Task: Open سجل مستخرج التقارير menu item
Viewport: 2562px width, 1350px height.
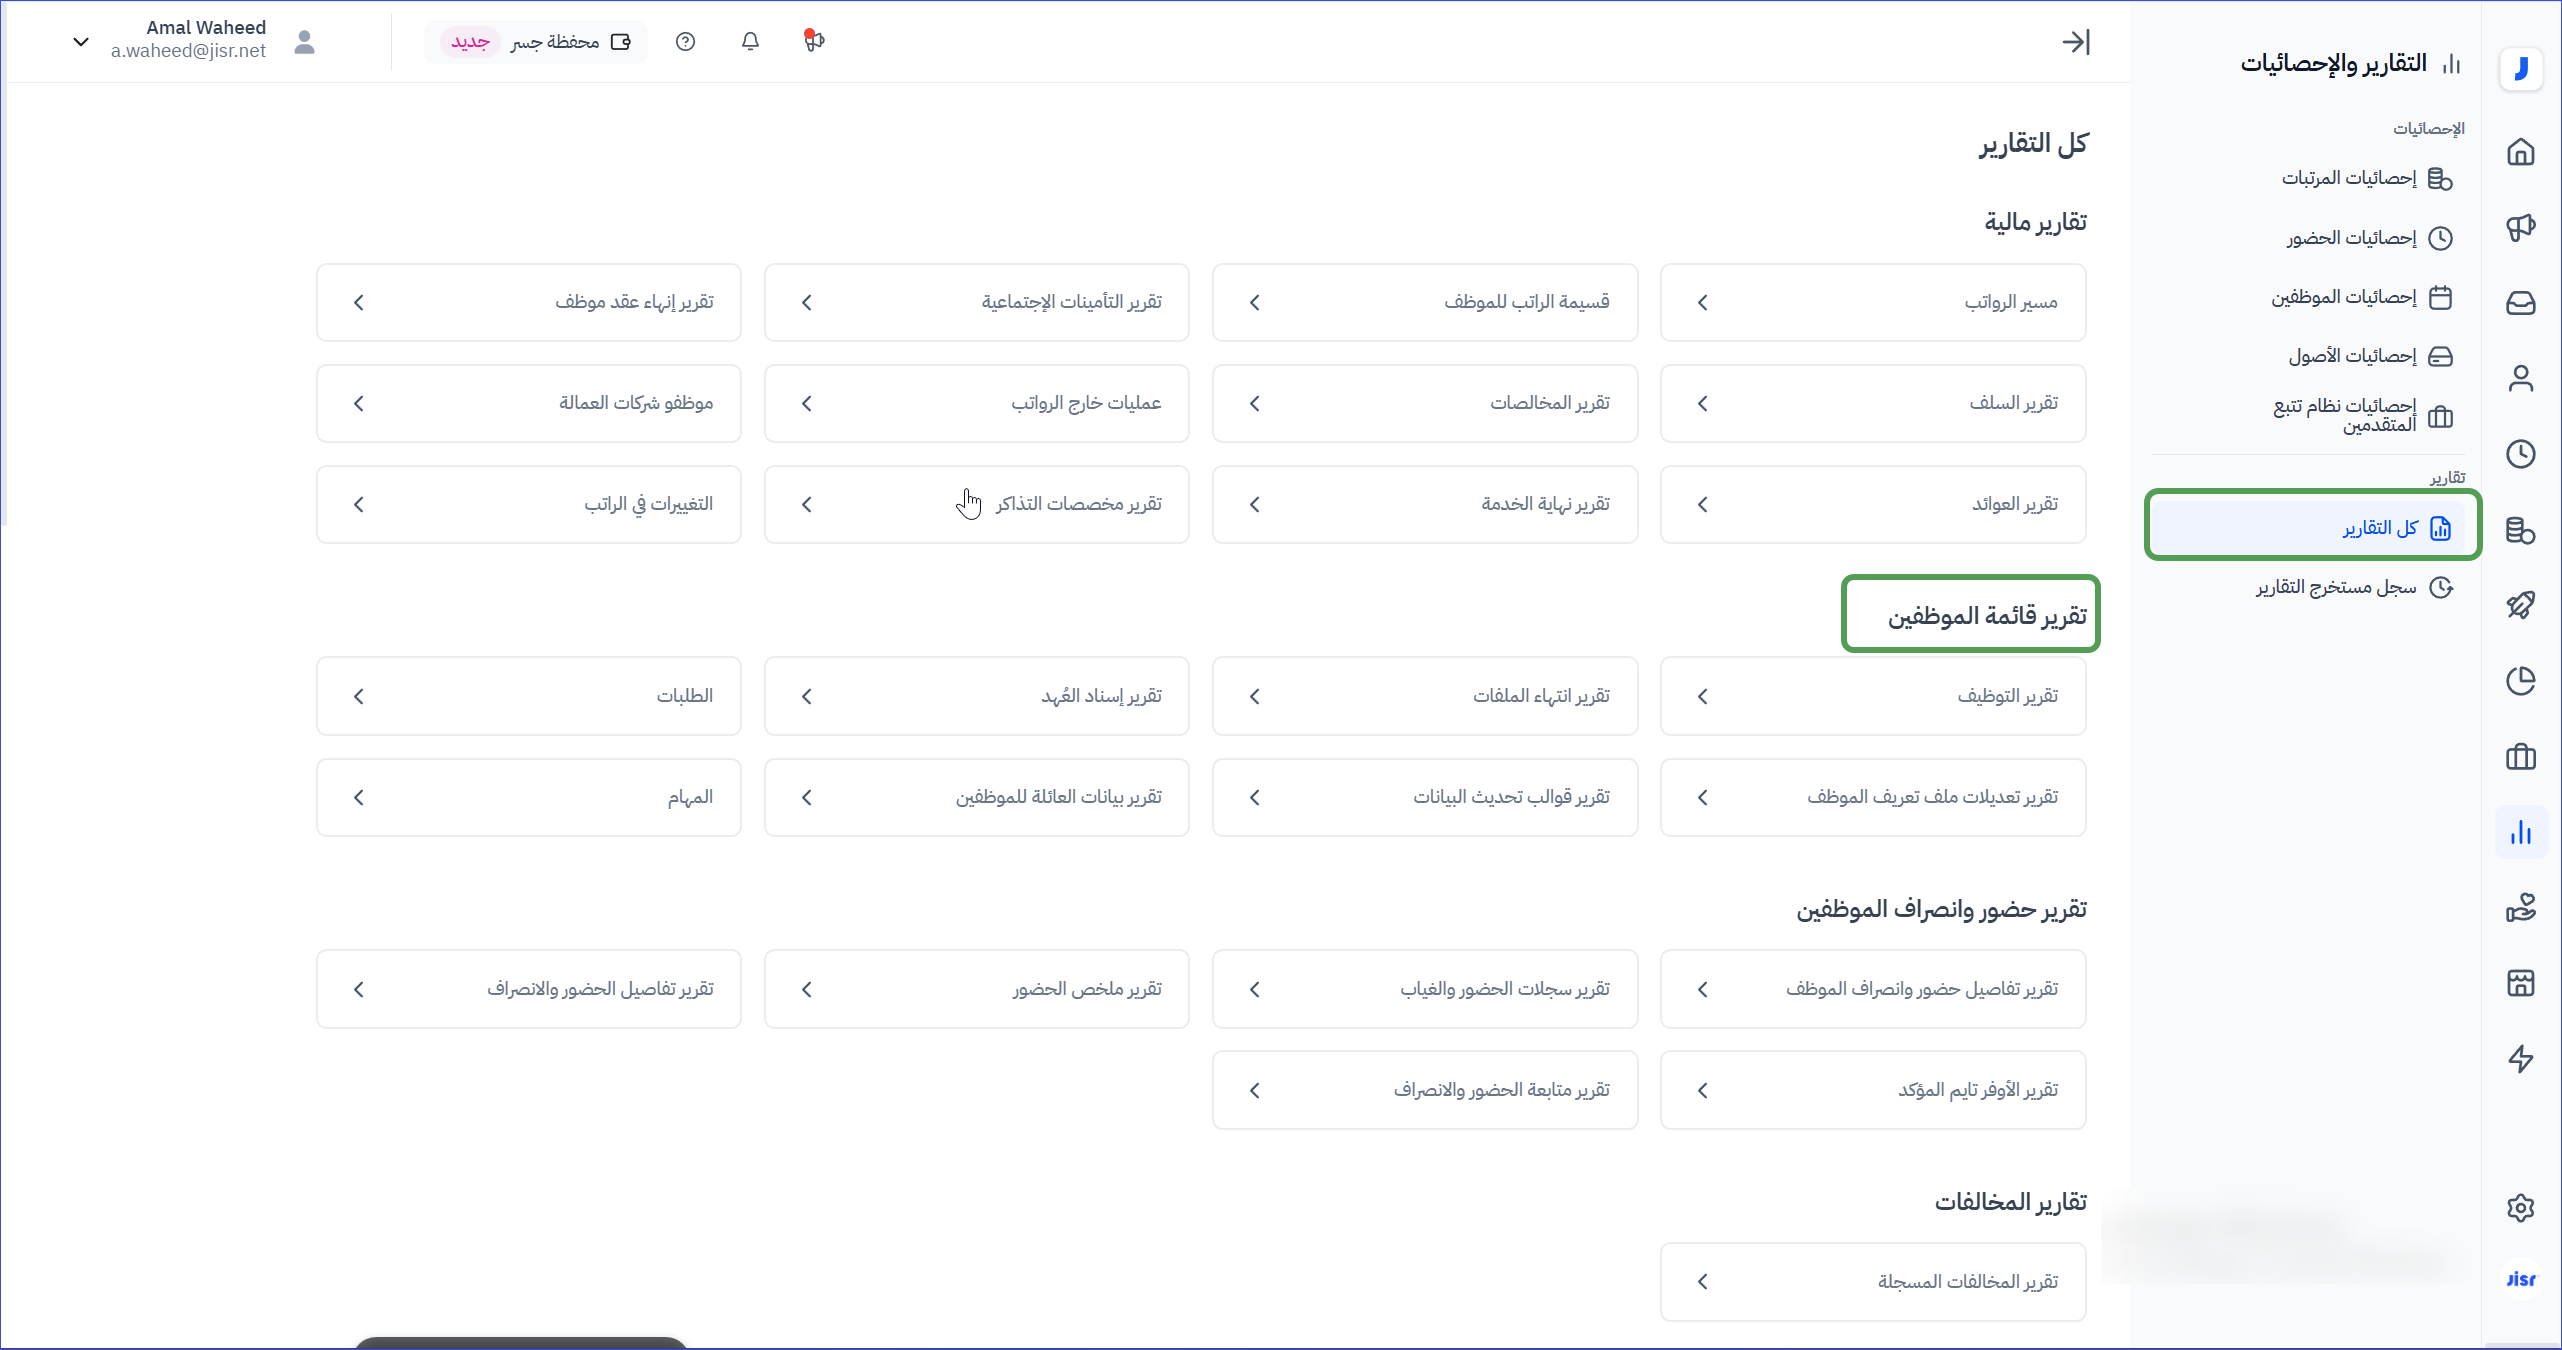Action: tap(2336, 587)
